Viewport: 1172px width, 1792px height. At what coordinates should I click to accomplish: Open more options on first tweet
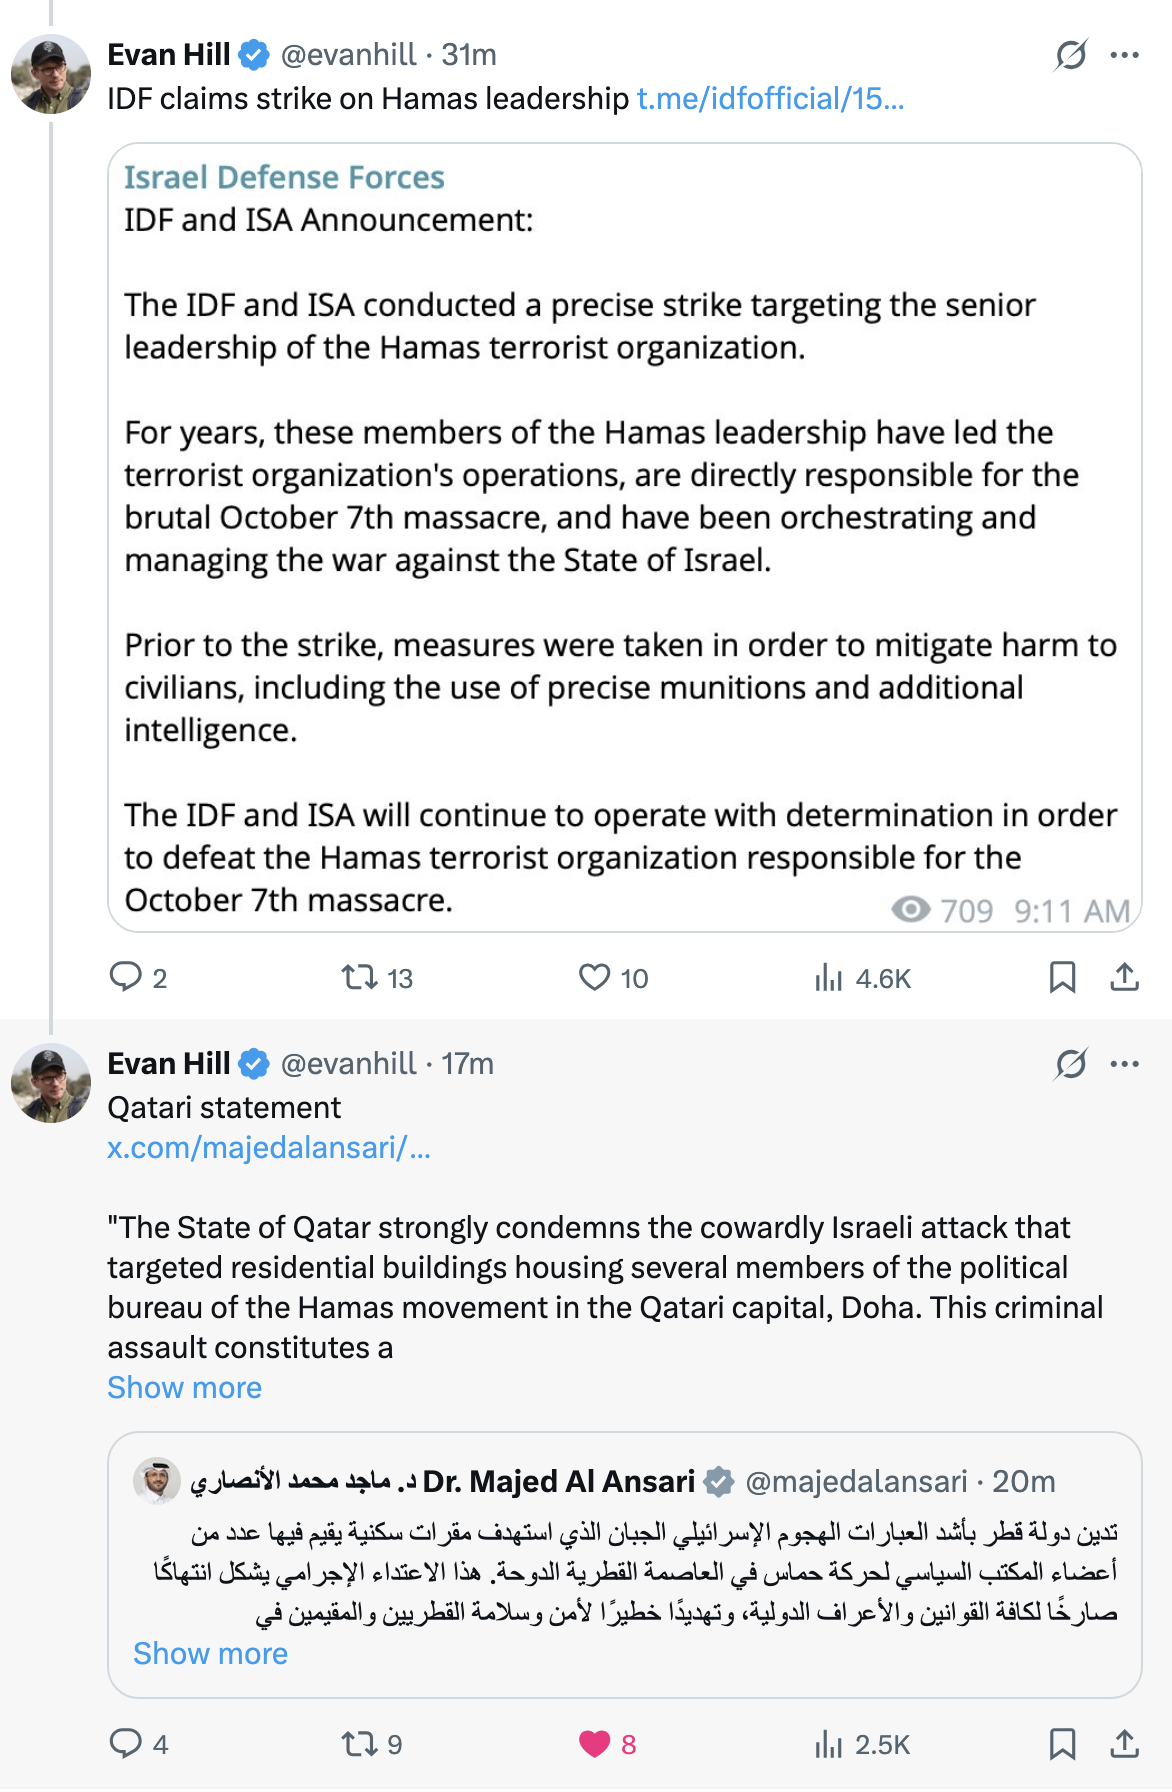pos(1125,55)
